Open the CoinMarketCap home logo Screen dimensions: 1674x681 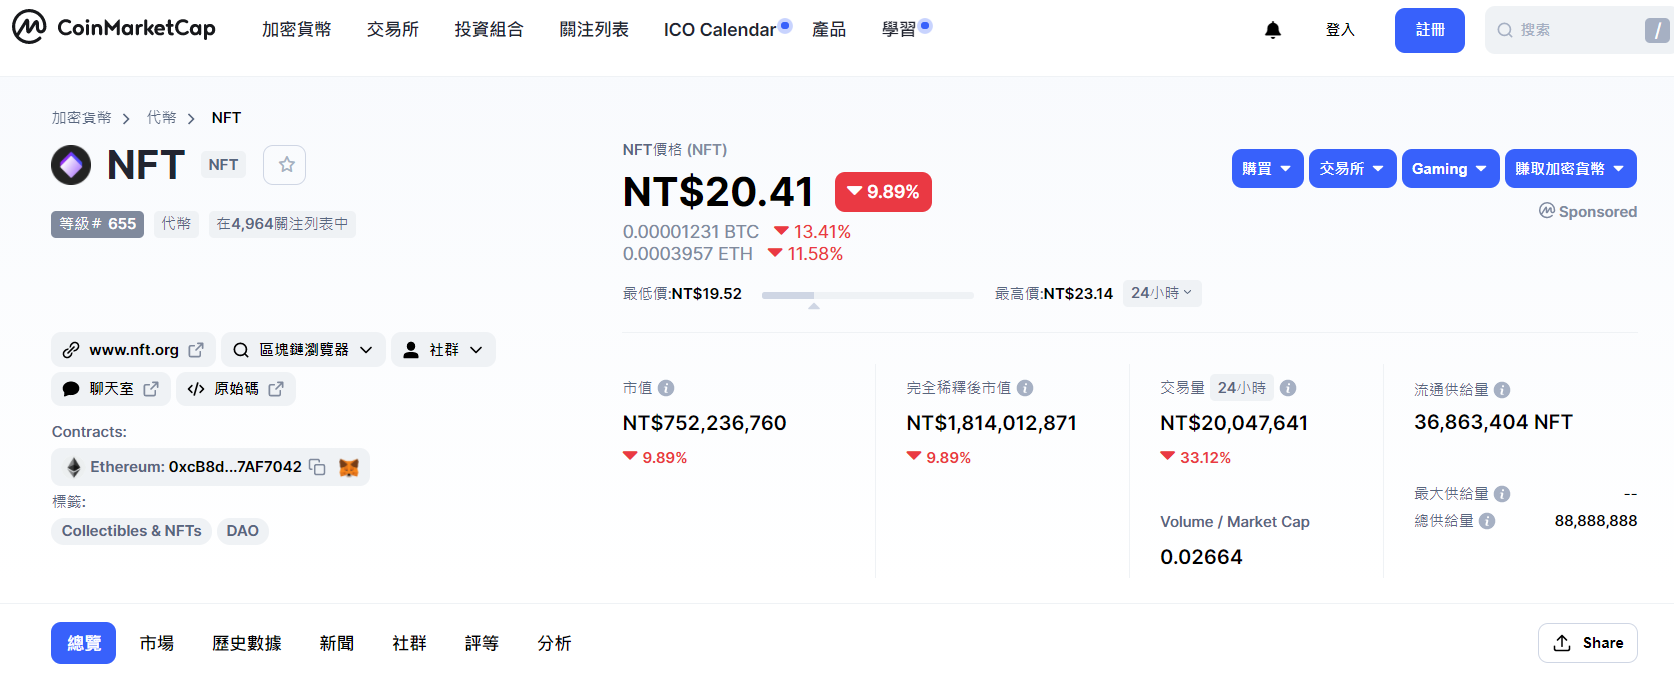pos(114,28)
